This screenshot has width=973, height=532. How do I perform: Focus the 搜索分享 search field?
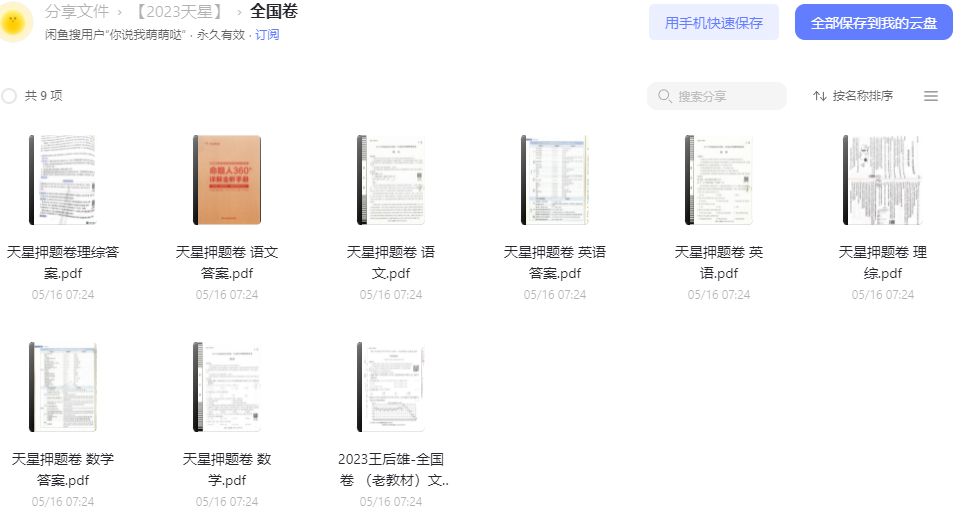[717, 96]
